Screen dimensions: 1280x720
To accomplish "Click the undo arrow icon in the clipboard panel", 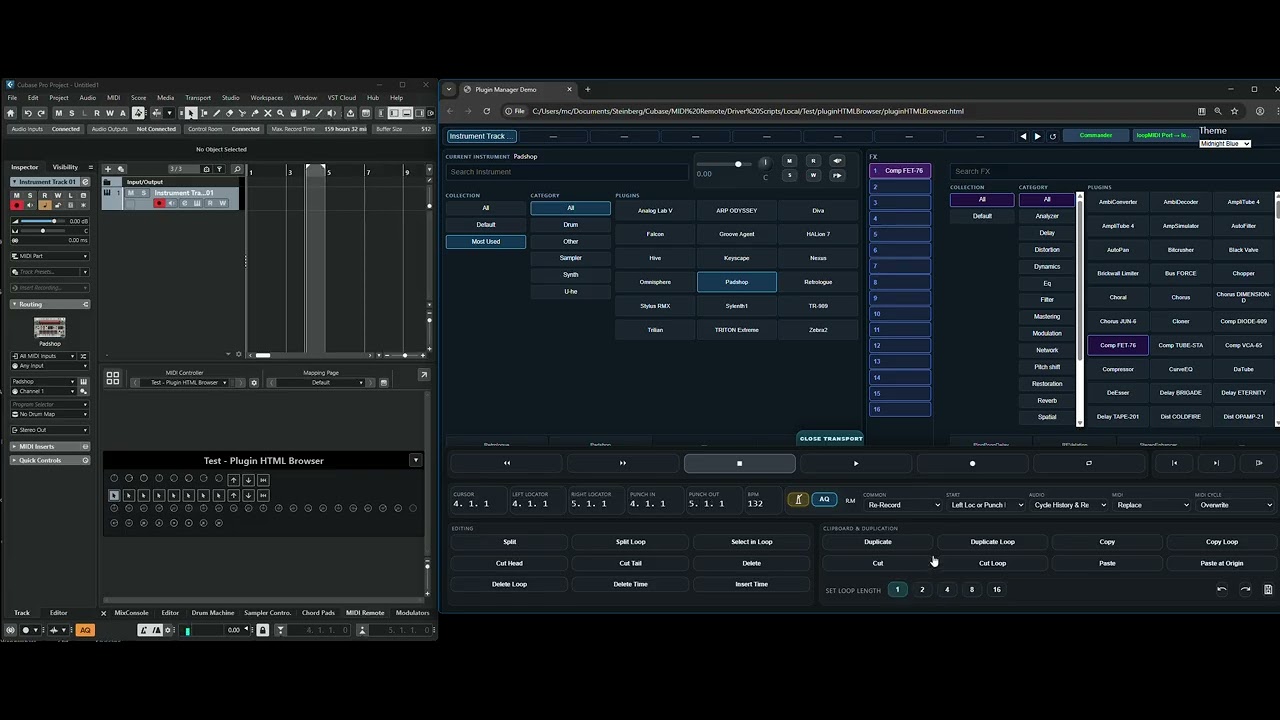I will pyautogui.click(x=1221, y=590).
